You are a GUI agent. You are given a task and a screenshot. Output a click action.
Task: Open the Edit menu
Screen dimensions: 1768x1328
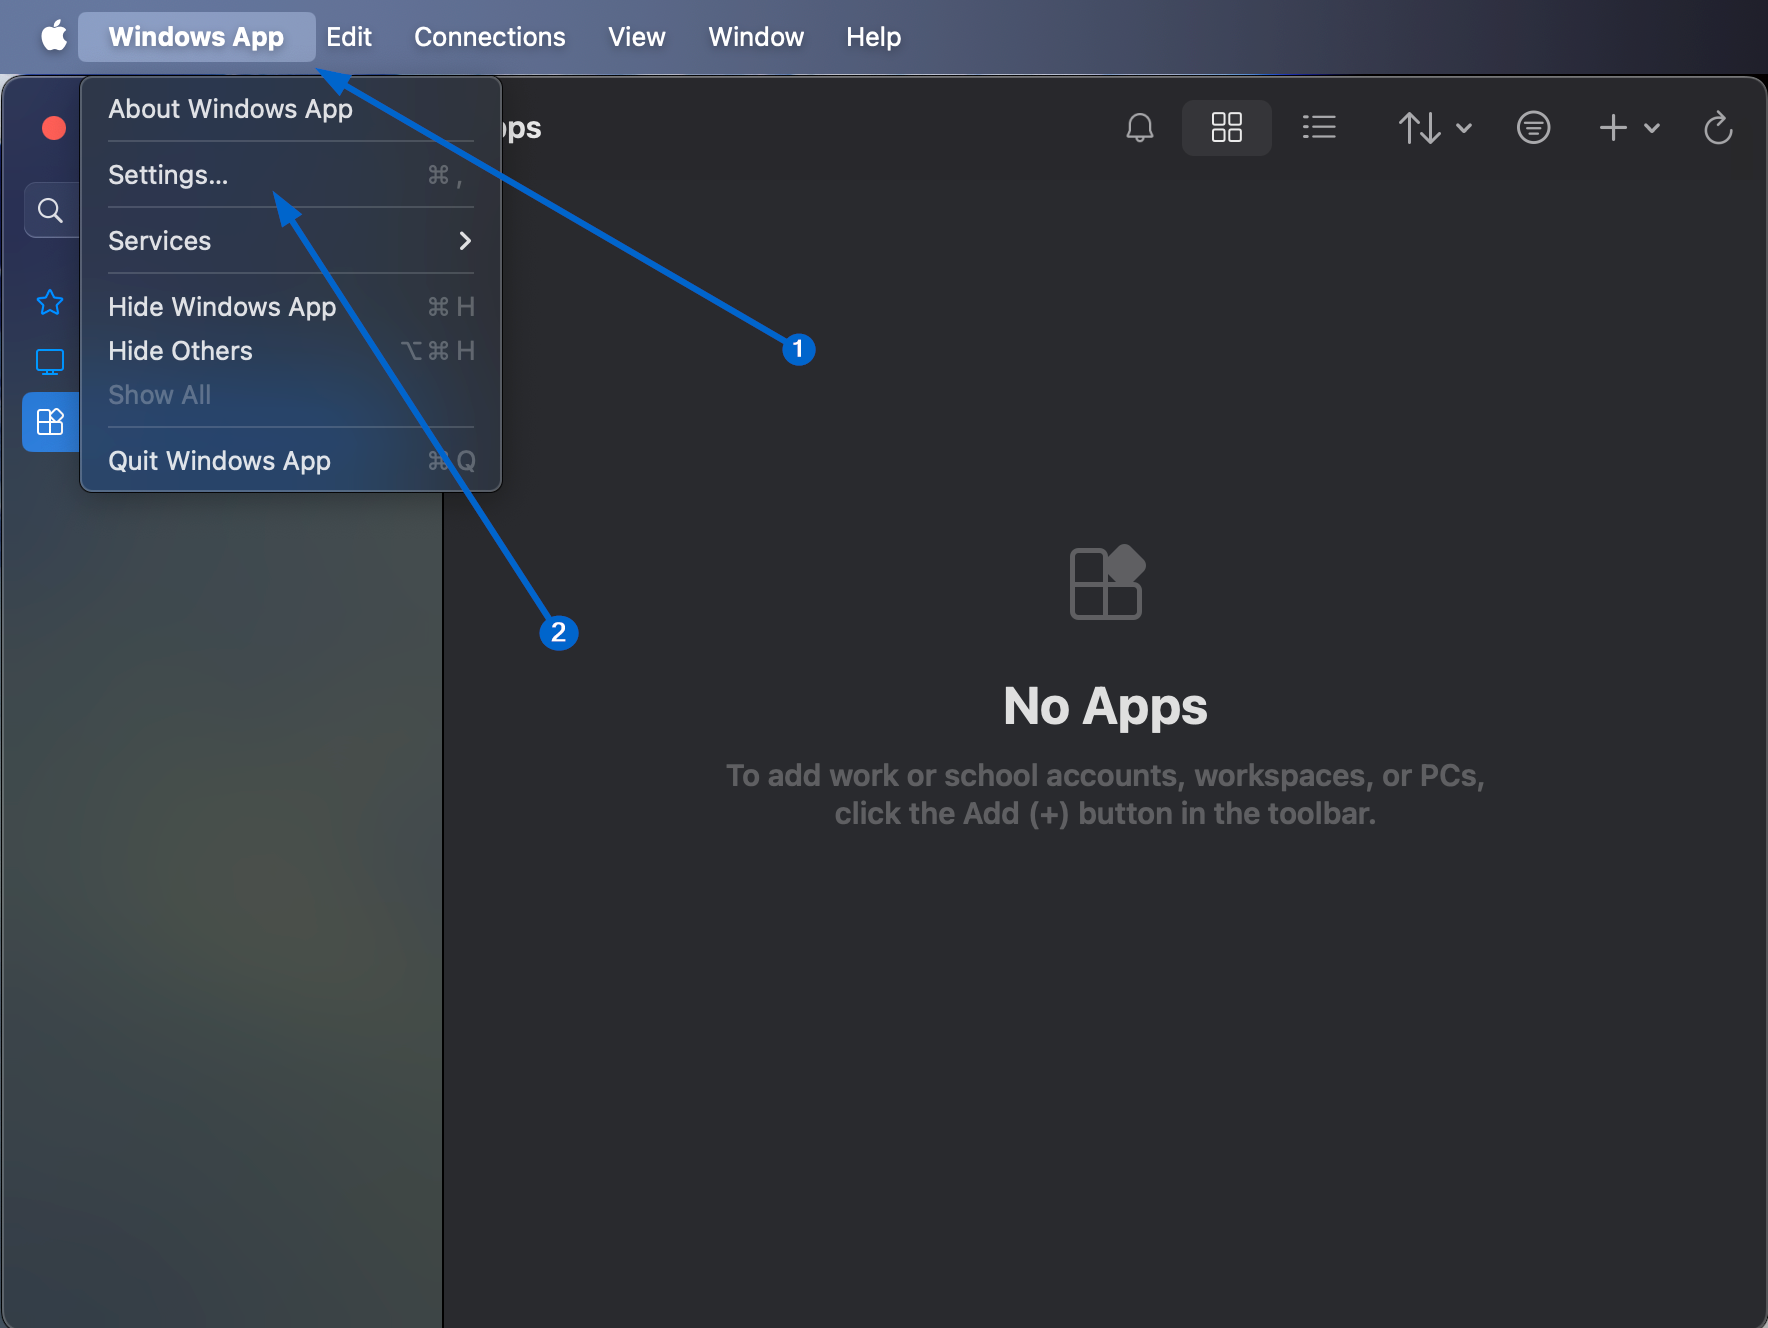[349, 37]
